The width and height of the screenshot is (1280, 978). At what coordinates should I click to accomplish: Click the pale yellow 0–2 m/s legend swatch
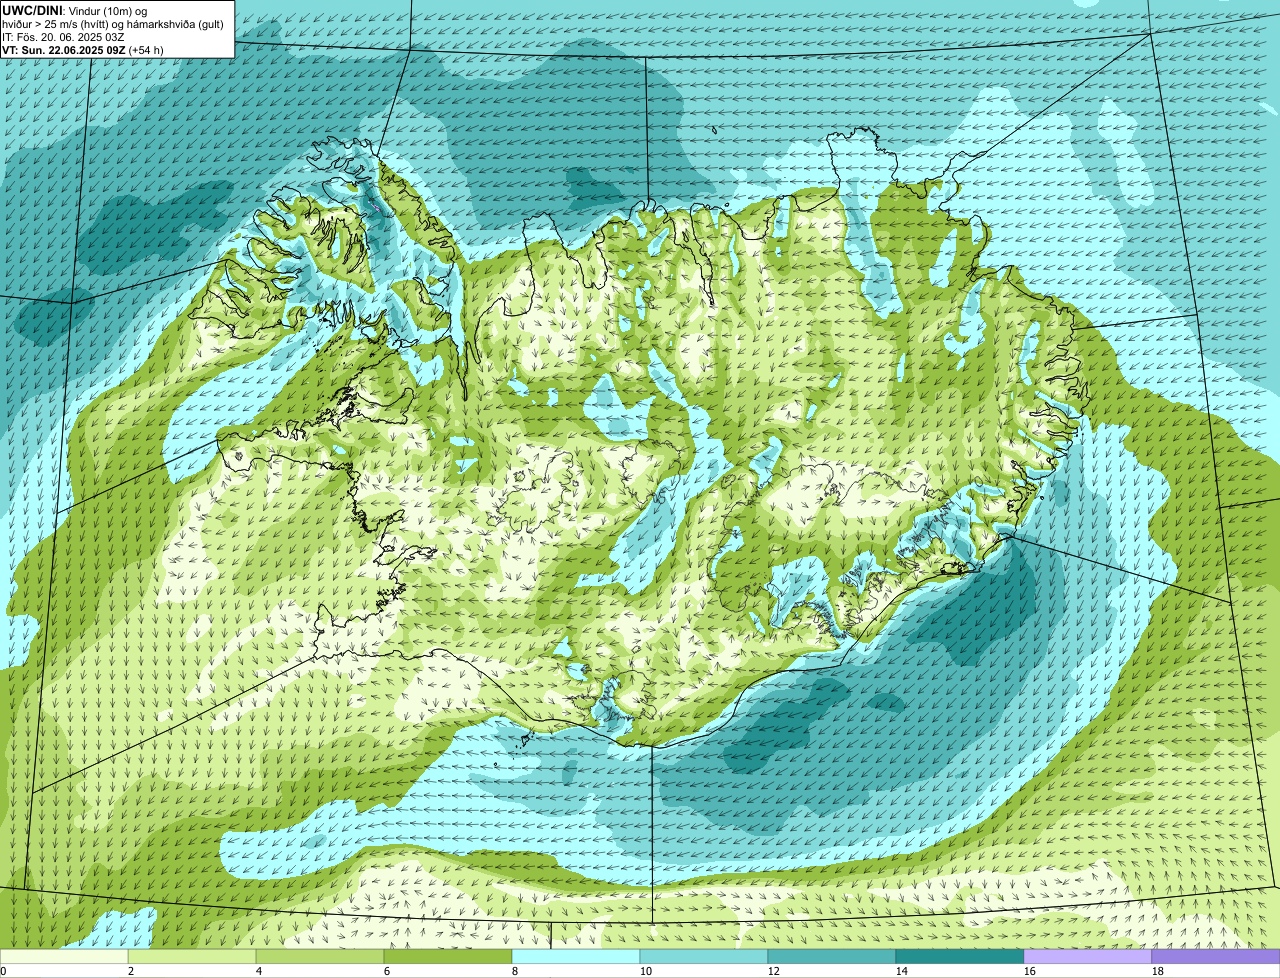pos(64,957)
